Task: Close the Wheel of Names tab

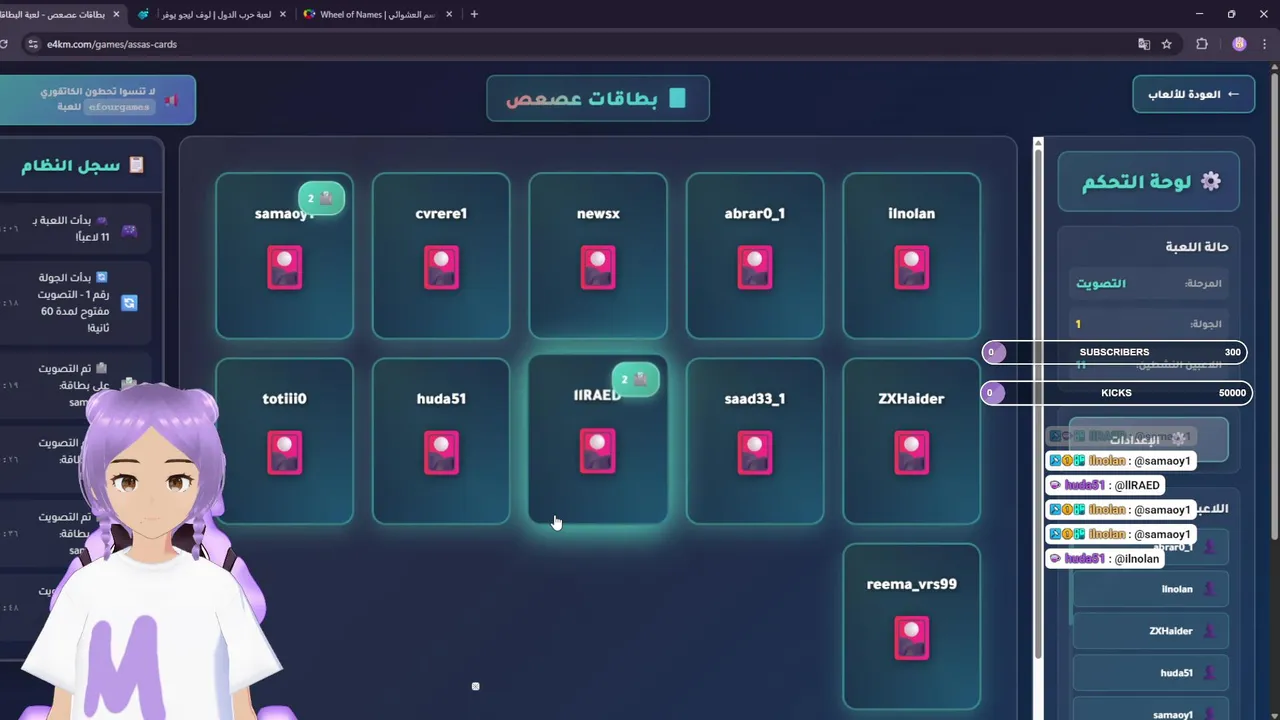Action: coord(449,14)
